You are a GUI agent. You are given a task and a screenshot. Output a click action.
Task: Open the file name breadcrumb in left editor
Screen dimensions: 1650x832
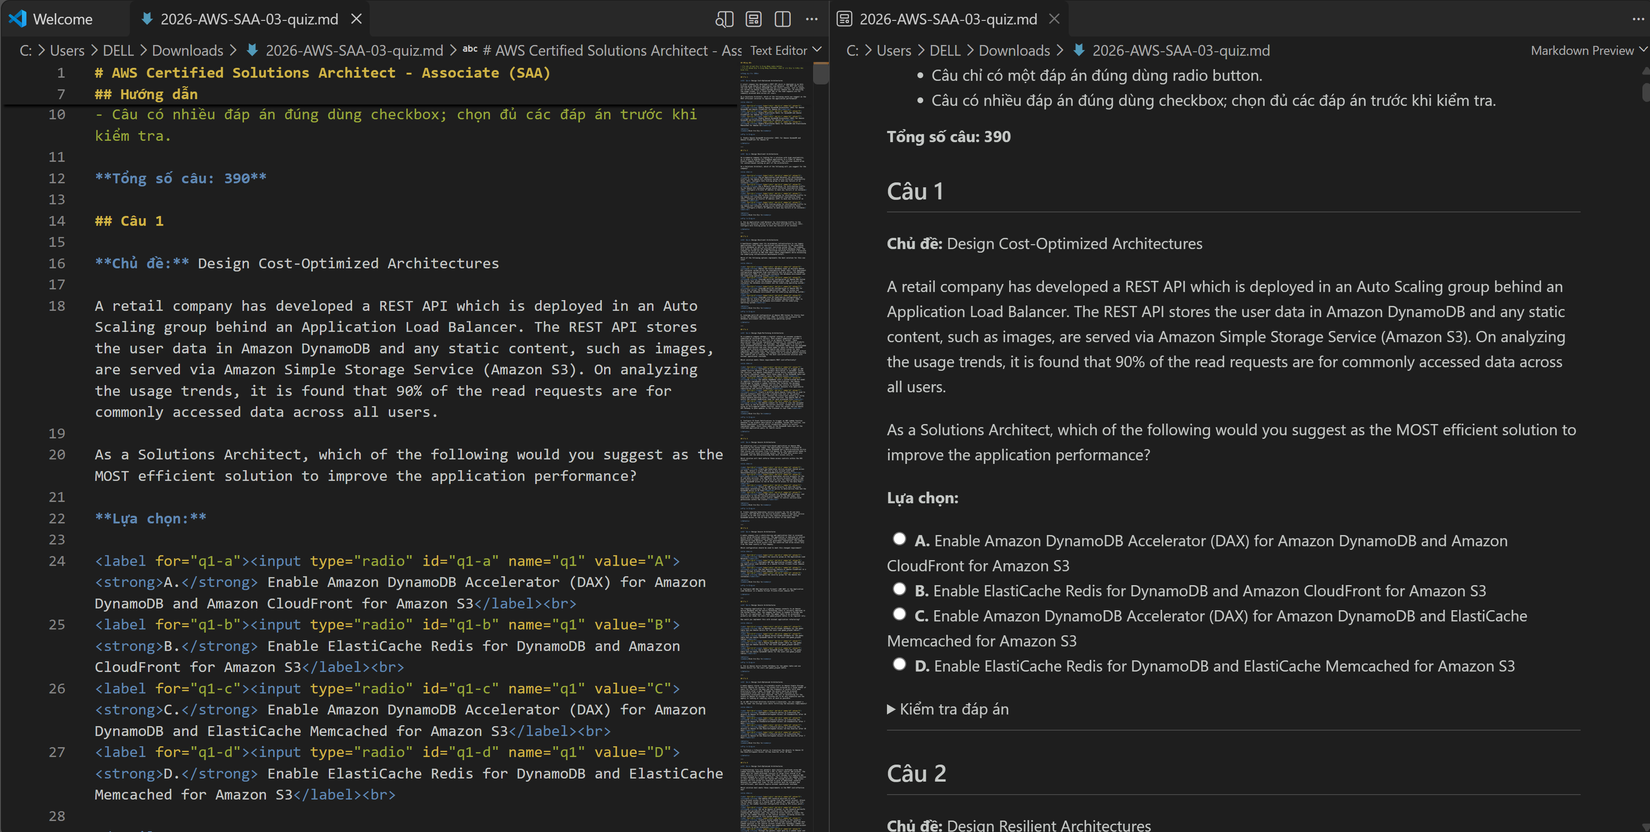354,50
